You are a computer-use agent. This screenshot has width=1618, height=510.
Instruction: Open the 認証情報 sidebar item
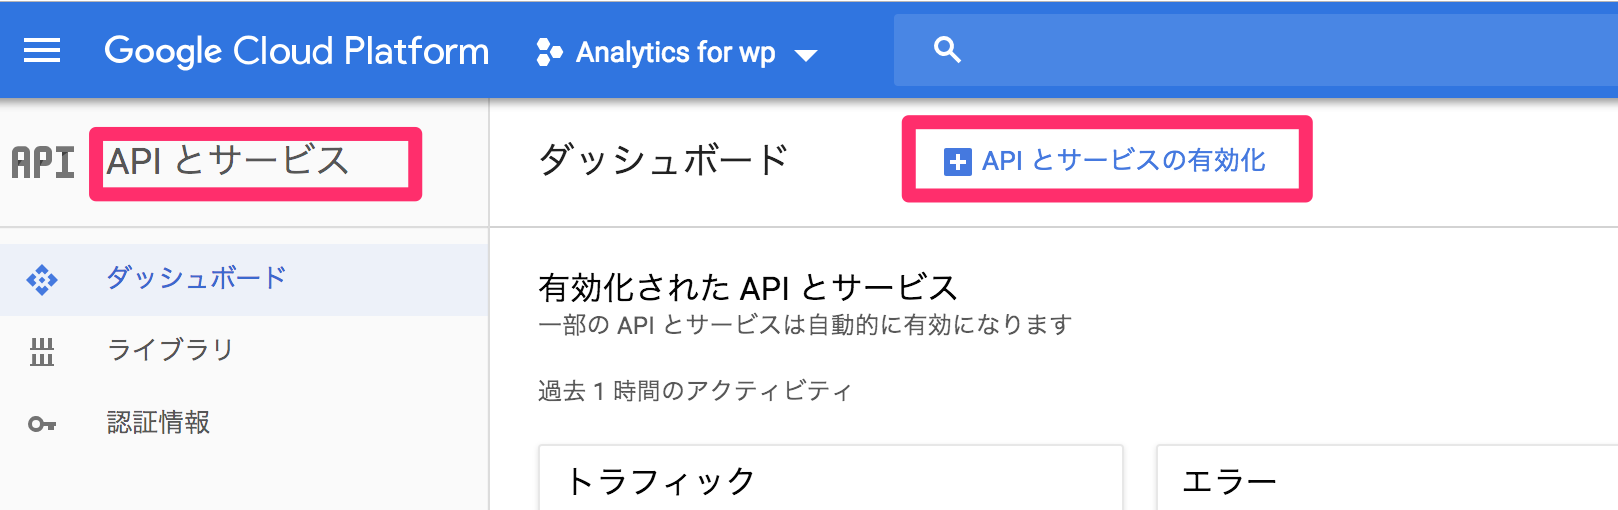pos(244,423)
